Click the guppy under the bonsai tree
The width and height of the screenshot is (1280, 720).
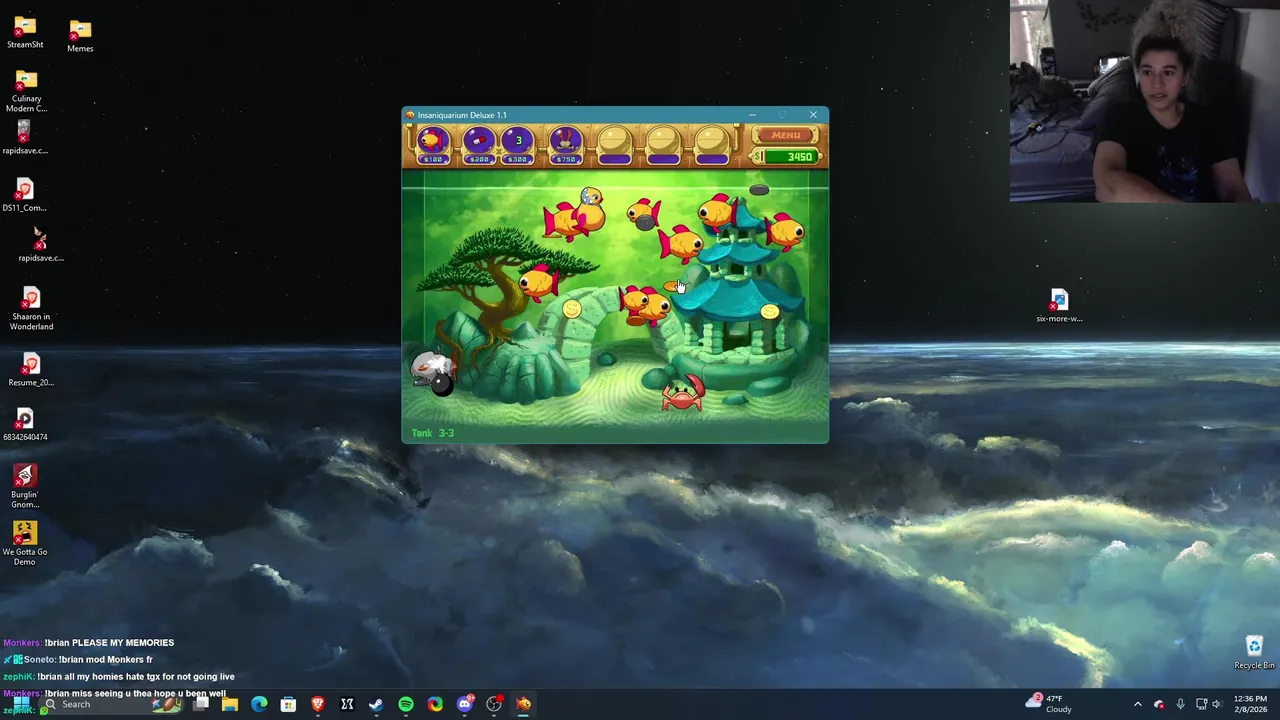tap(538, 281)
